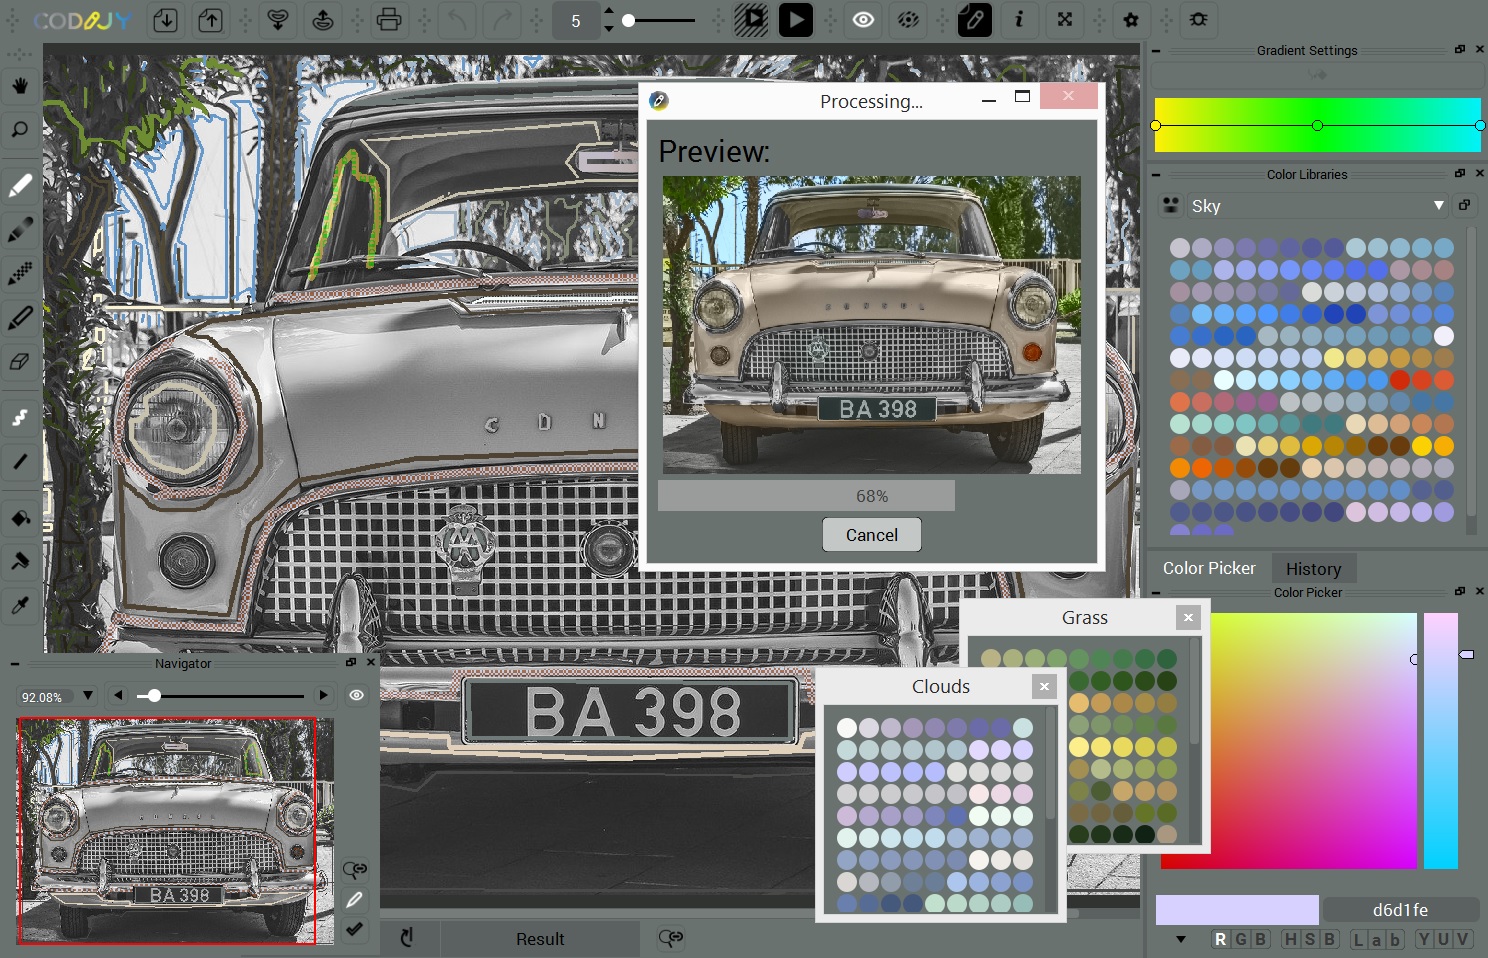The image size is (1488, 958).
Task: Click the undo arrow
Action: (x=458, y=20)
